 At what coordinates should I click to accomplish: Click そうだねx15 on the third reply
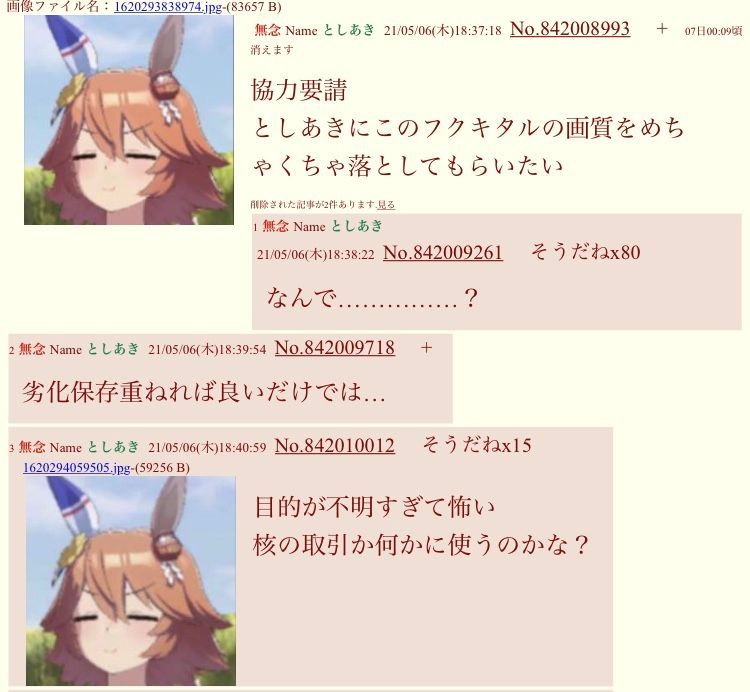click(477, 445)
